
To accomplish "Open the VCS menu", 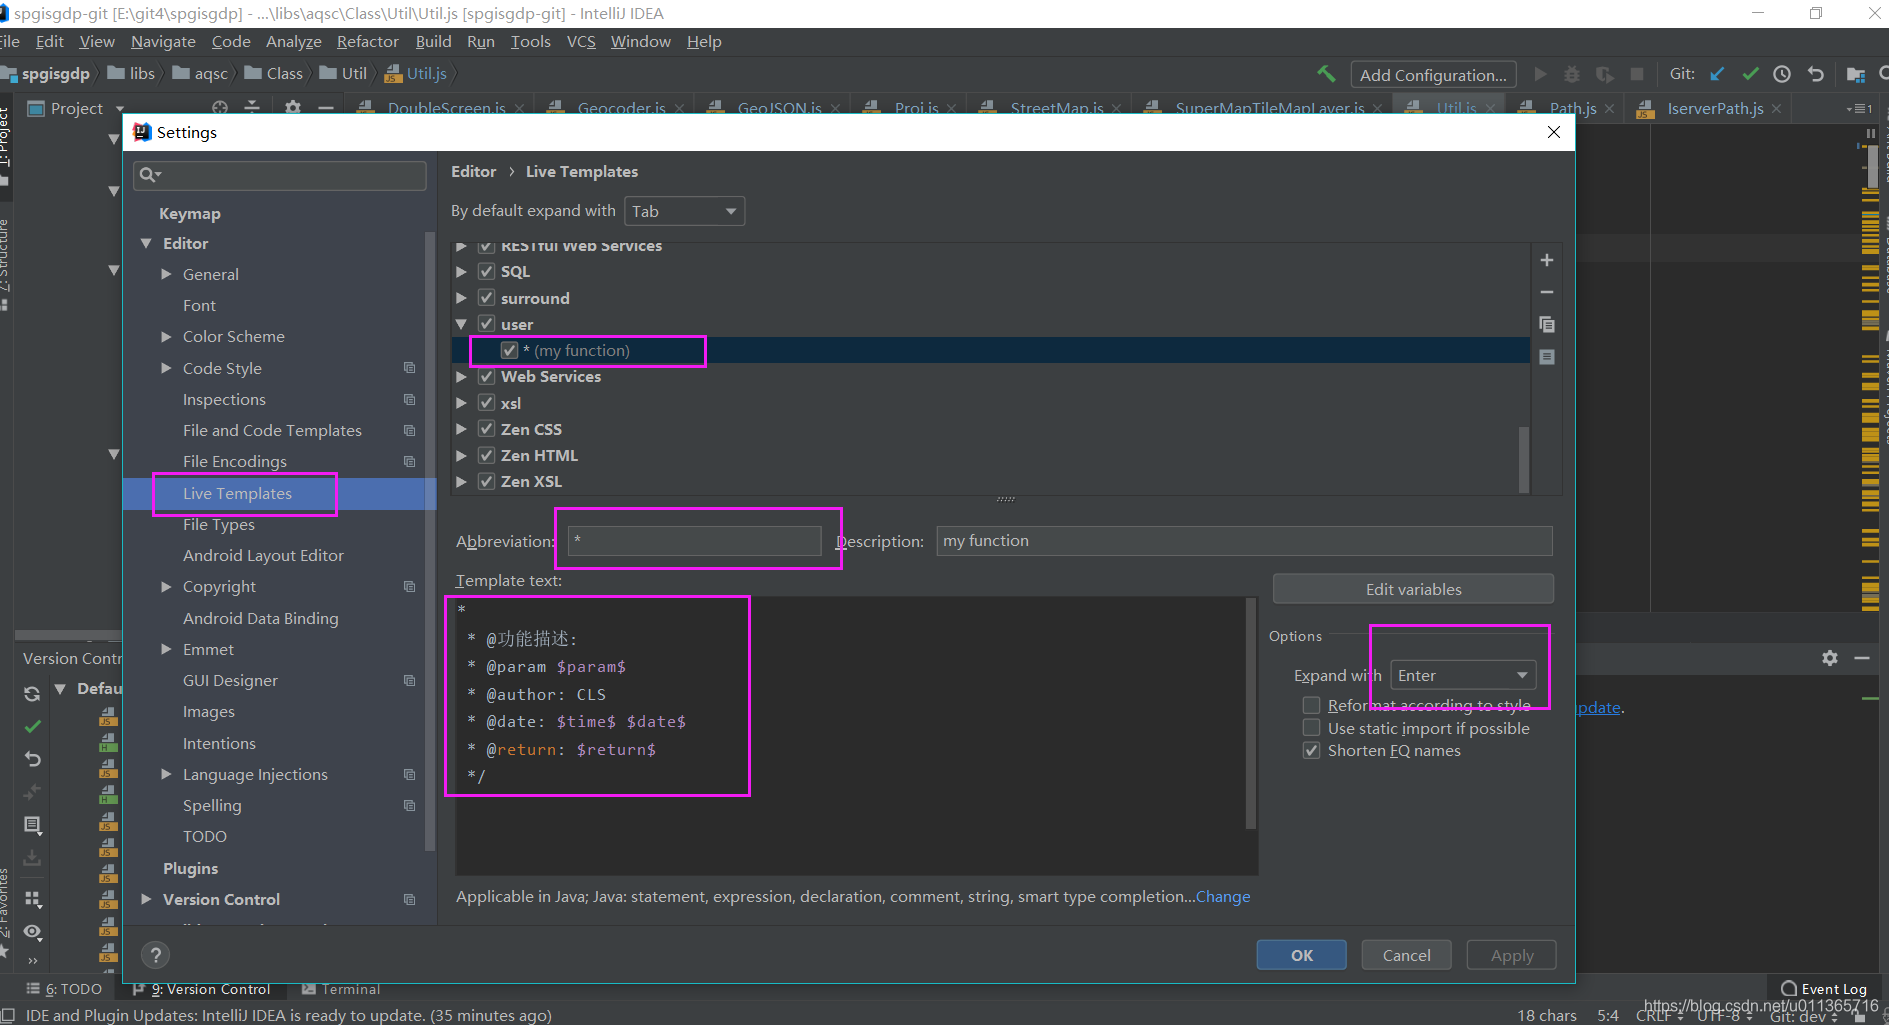I will coord(581,41).
